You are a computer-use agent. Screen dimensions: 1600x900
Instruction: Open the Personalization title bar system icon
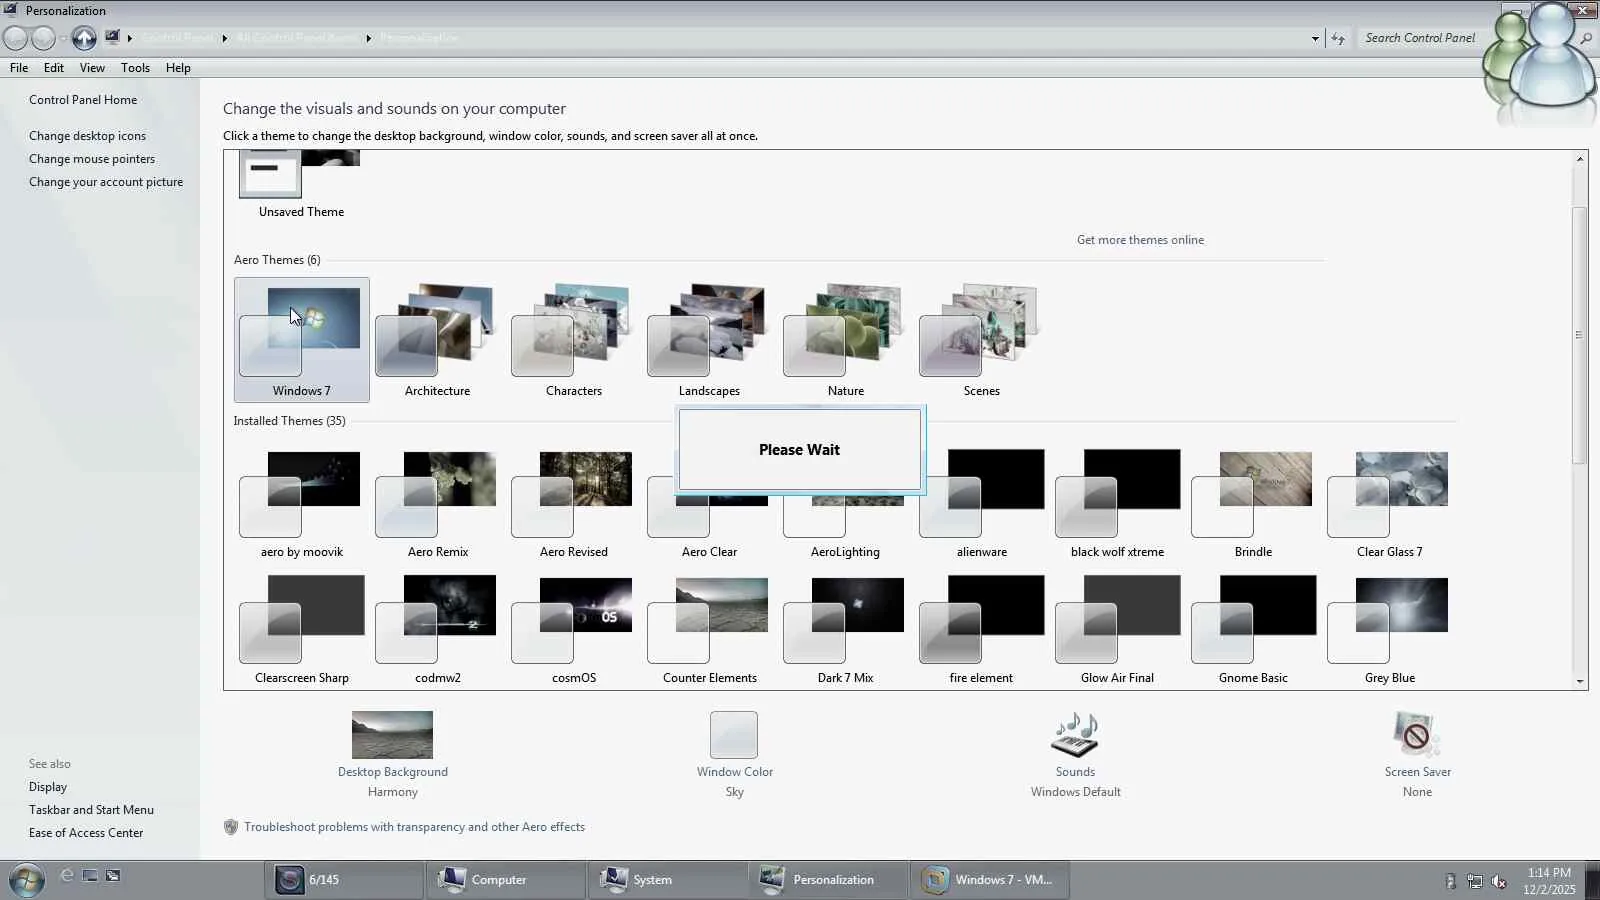coord(11,10)
